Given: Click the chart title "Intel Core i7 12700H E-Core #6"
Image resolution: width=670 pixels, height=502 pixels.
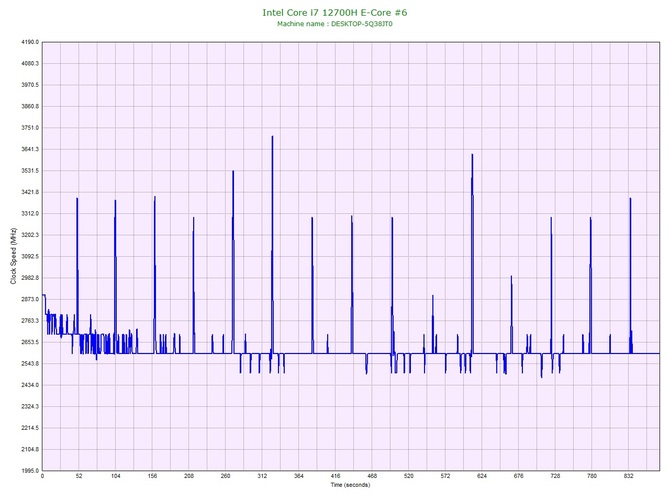Looking at the screenshot, I should pos(335,13).
